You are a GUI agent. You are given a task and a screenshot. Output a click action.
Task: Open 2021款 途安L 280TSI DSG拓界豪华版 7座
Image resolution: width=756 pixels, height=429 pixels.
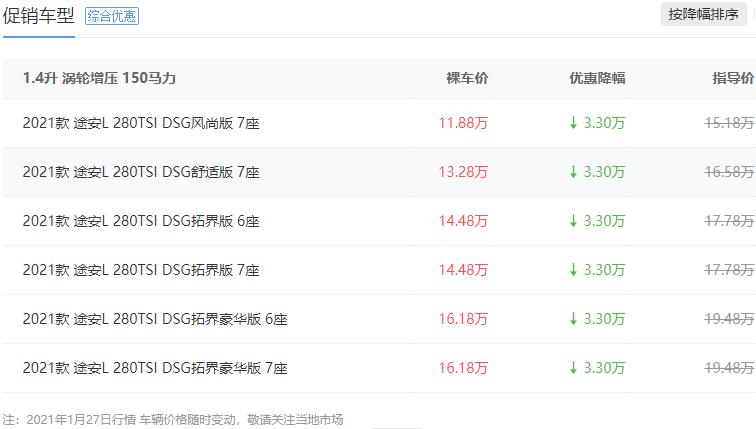tap(155, 368)
